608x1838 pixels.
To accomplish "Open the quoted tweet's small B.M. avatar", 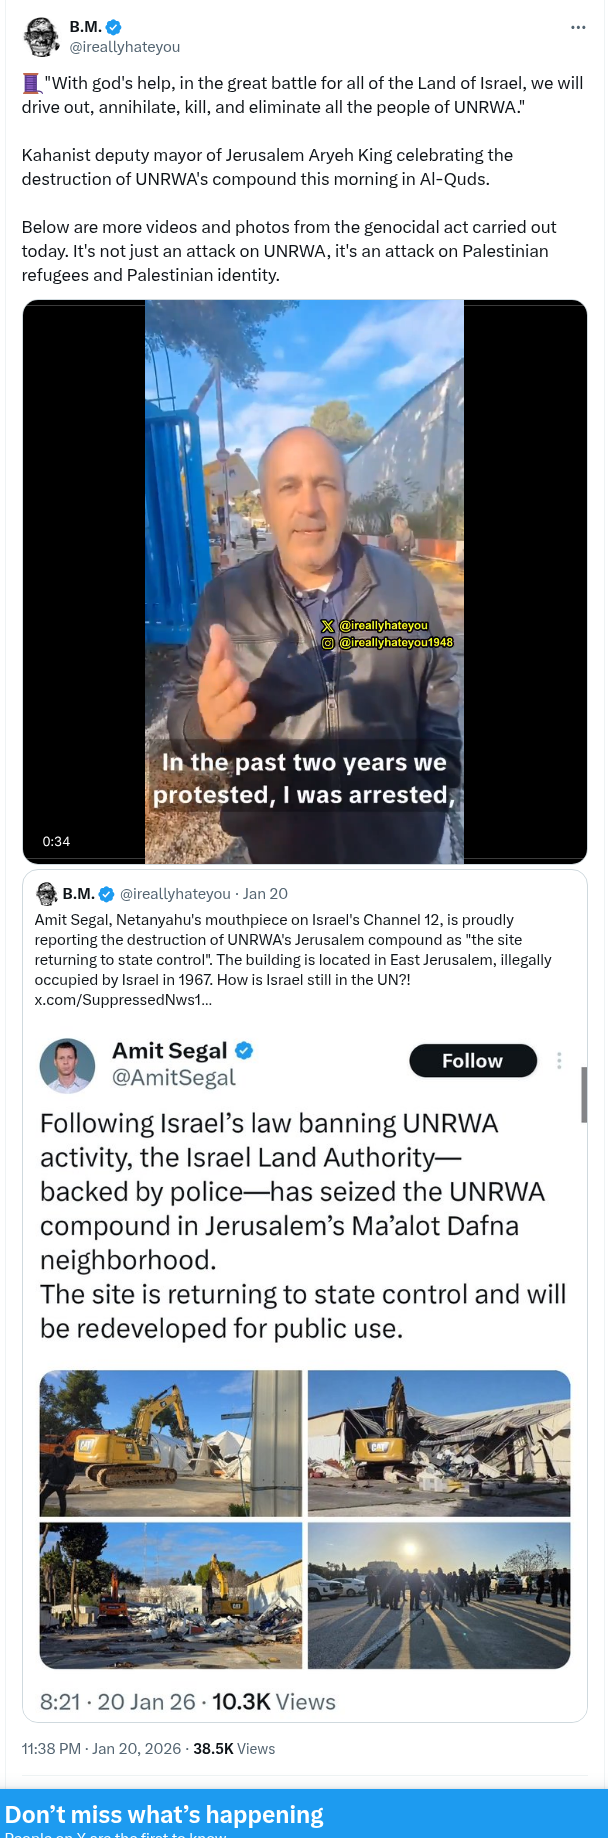I will [x=46, y=893].
